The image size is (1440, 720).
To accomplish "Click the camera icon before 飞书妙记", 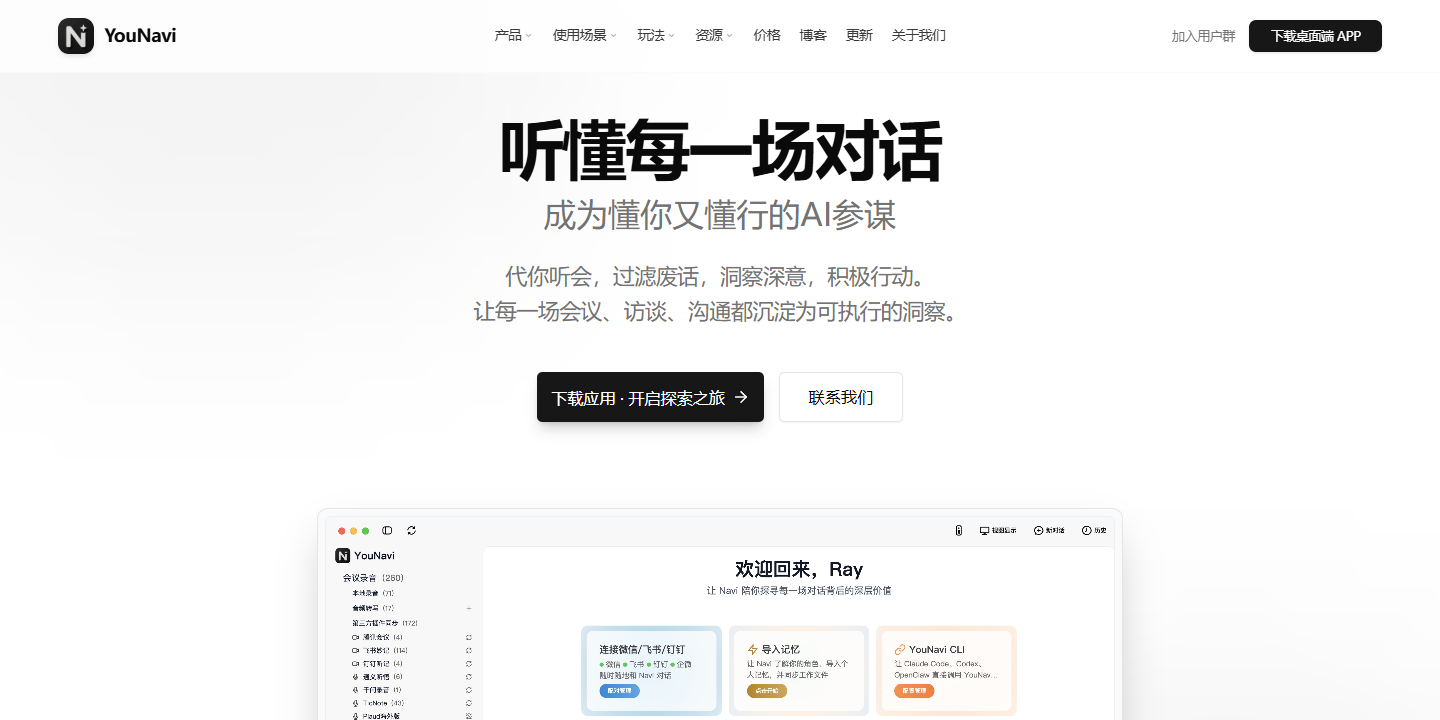I will [x=355, y=650].
